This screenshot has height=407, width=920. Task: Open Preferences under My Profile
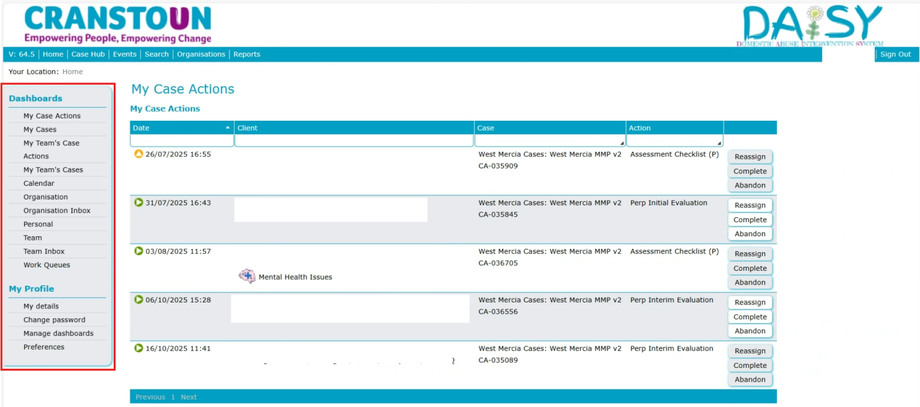(x=43, y=347)
